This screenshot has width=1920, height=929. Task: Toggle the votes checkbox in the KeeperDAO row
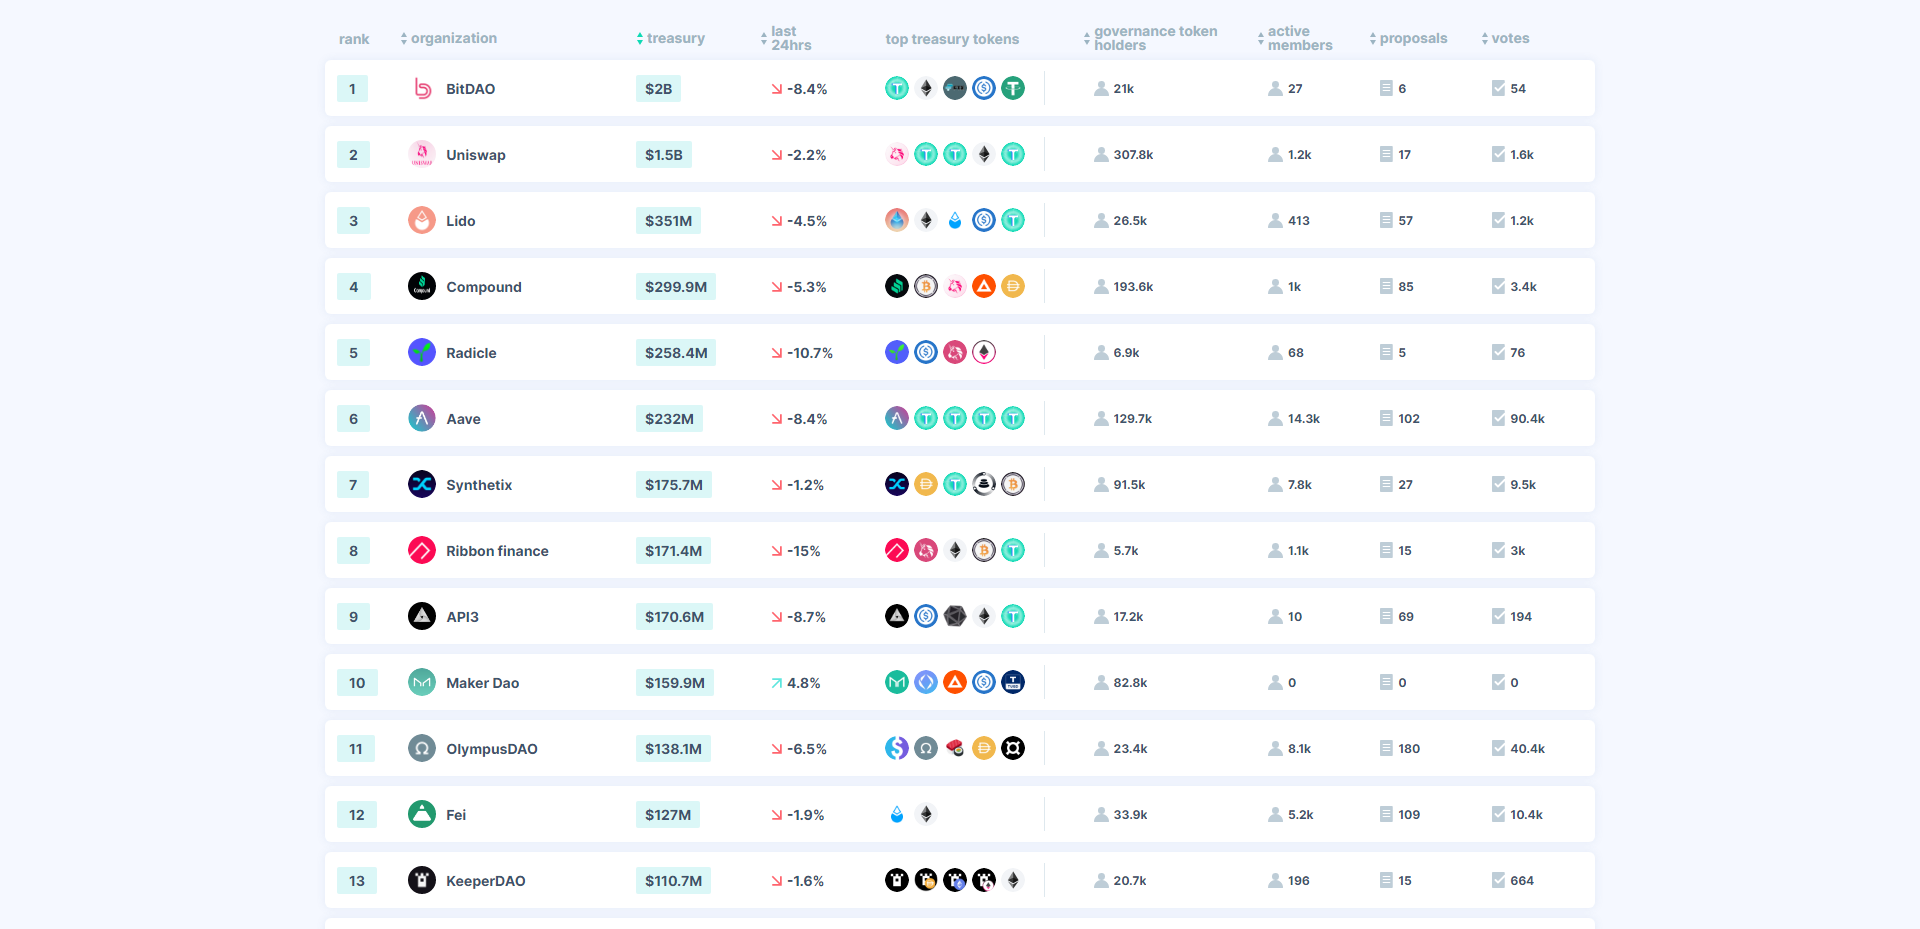1497,880
